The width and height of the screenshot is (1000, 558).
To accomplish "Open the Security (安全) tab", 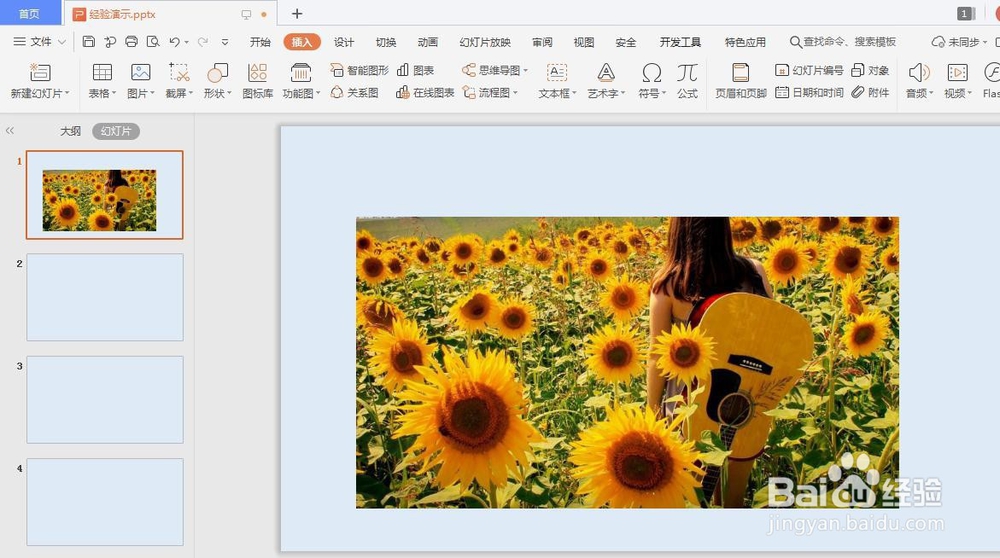I will pyautogui.click(x=626, y=42).
